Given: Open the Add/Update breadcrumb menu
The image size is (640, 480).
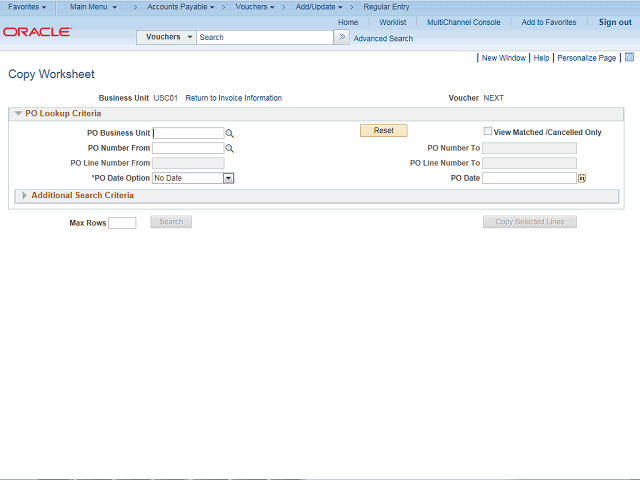Looking at the screenshot, I should (x=319, y=7).
